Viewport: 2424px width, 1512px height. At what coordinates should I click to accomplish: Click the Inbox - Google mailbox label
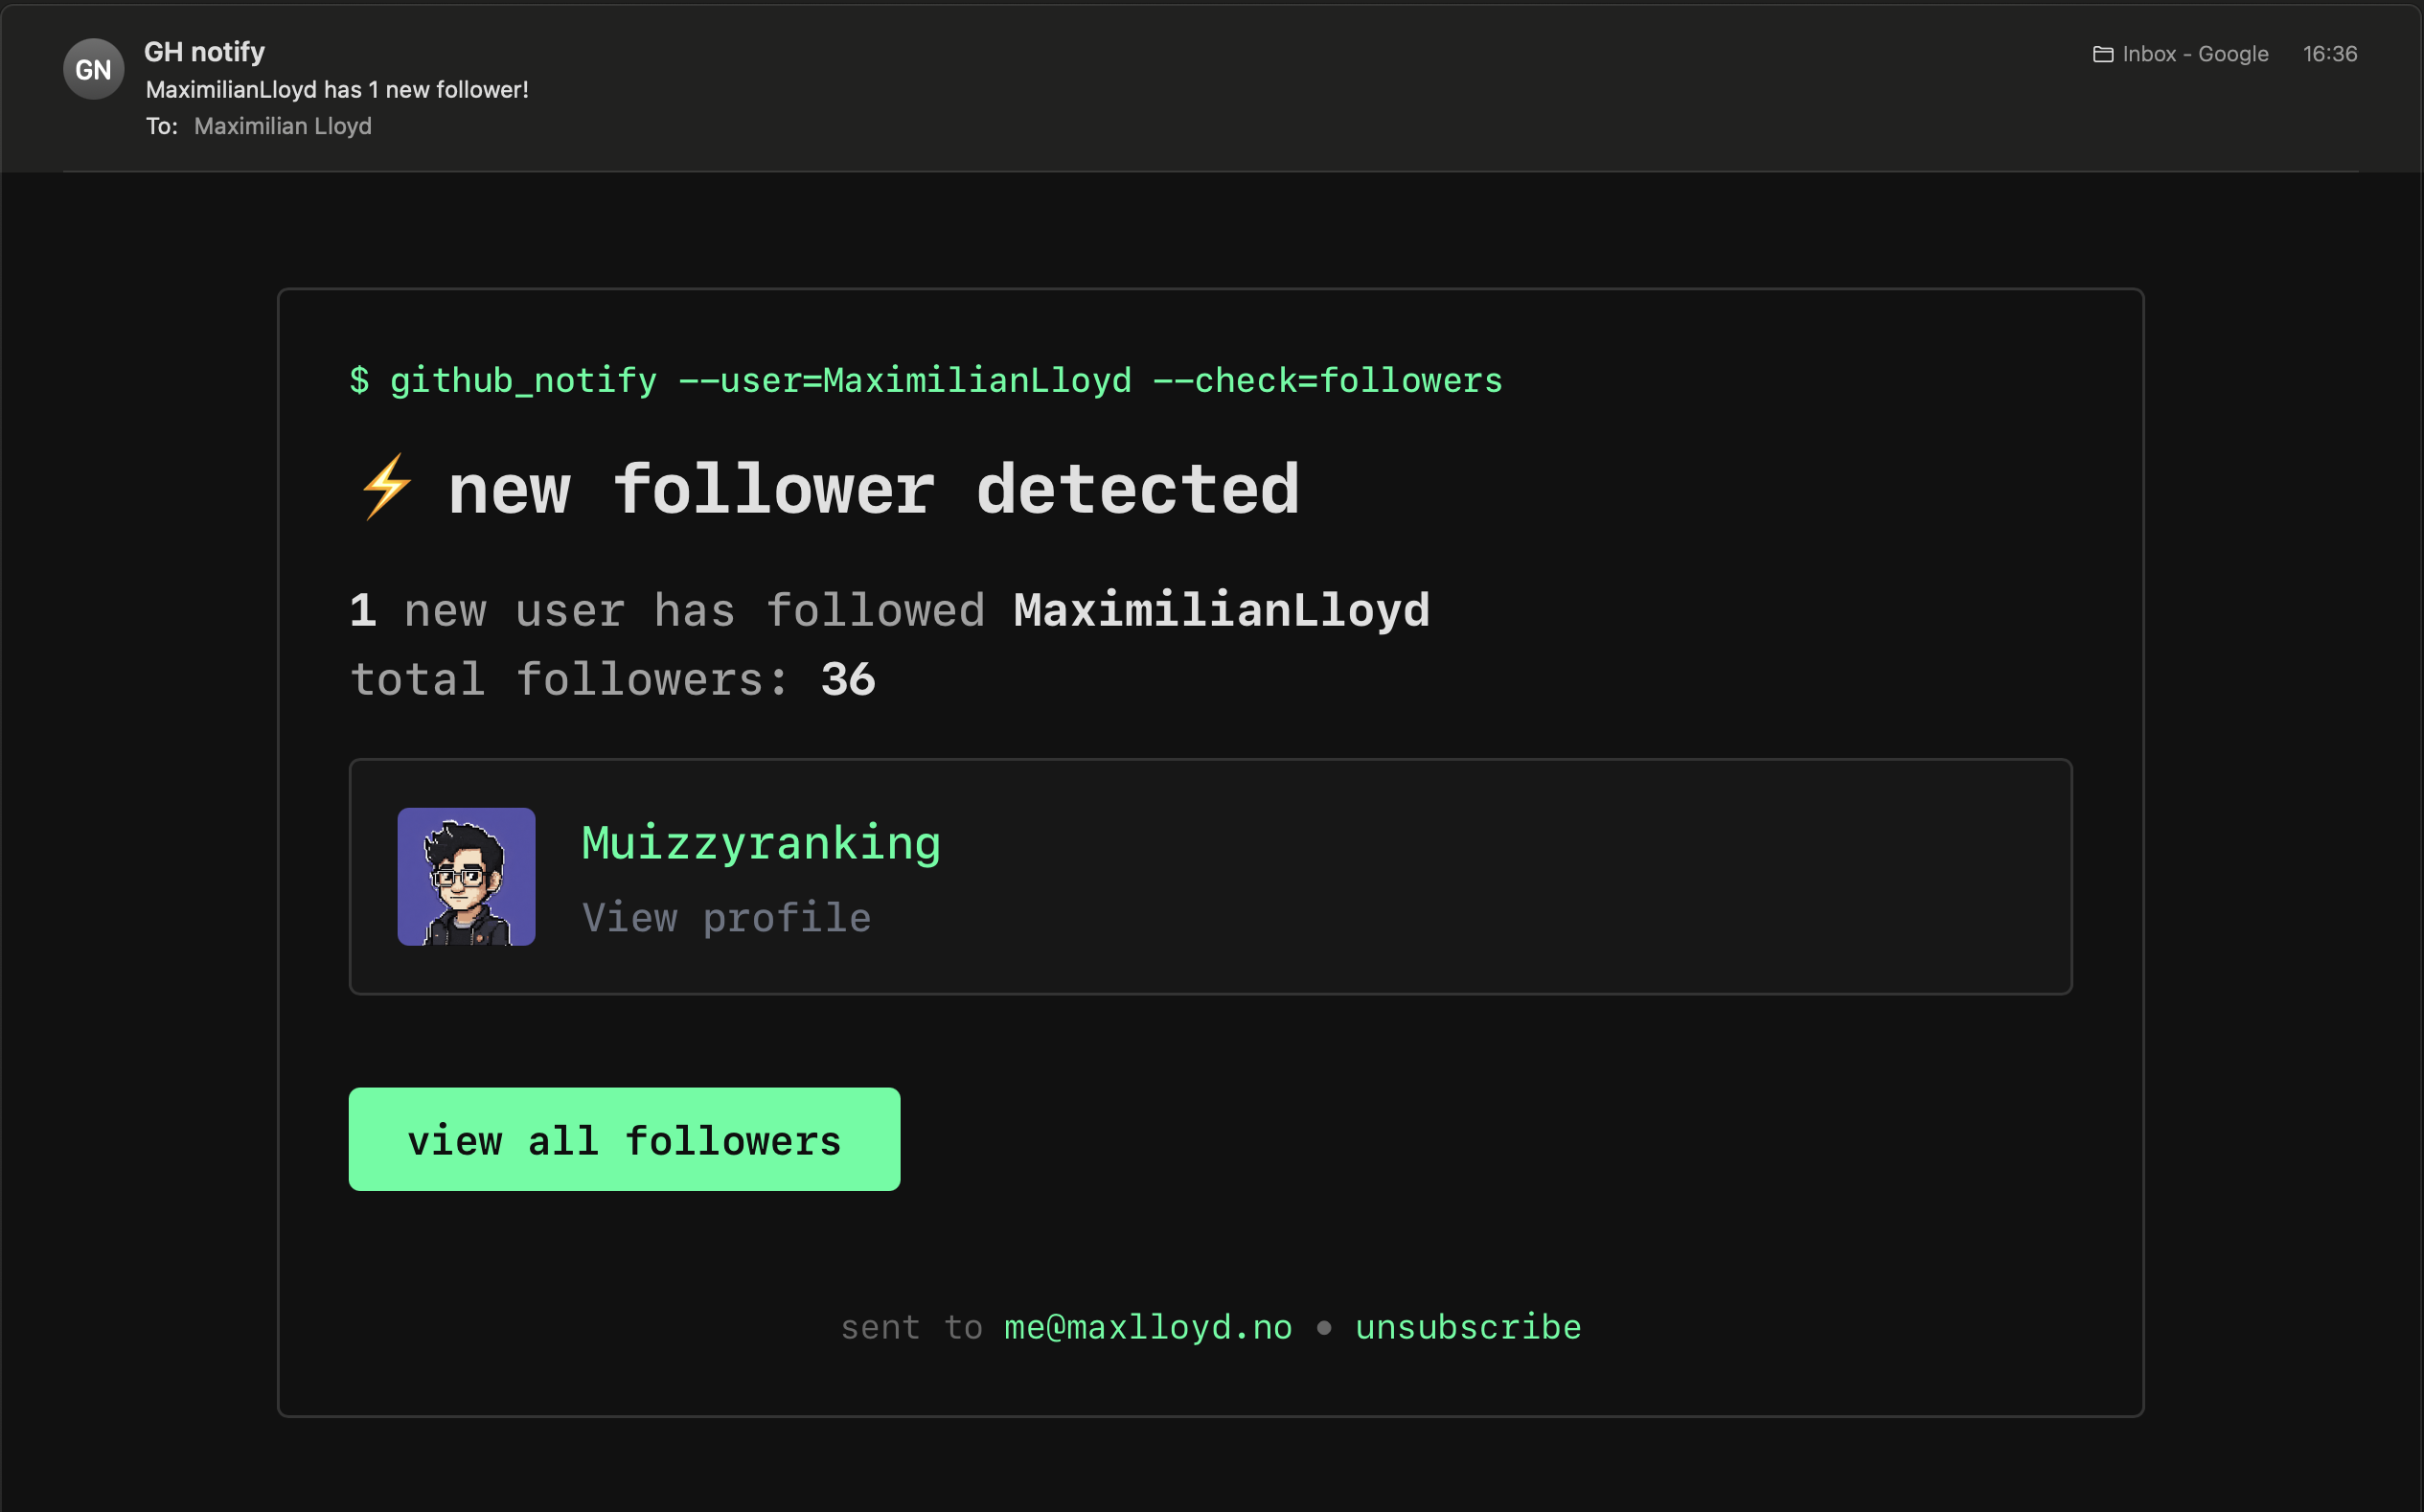pyautogui.click(x=2194, y=54)
